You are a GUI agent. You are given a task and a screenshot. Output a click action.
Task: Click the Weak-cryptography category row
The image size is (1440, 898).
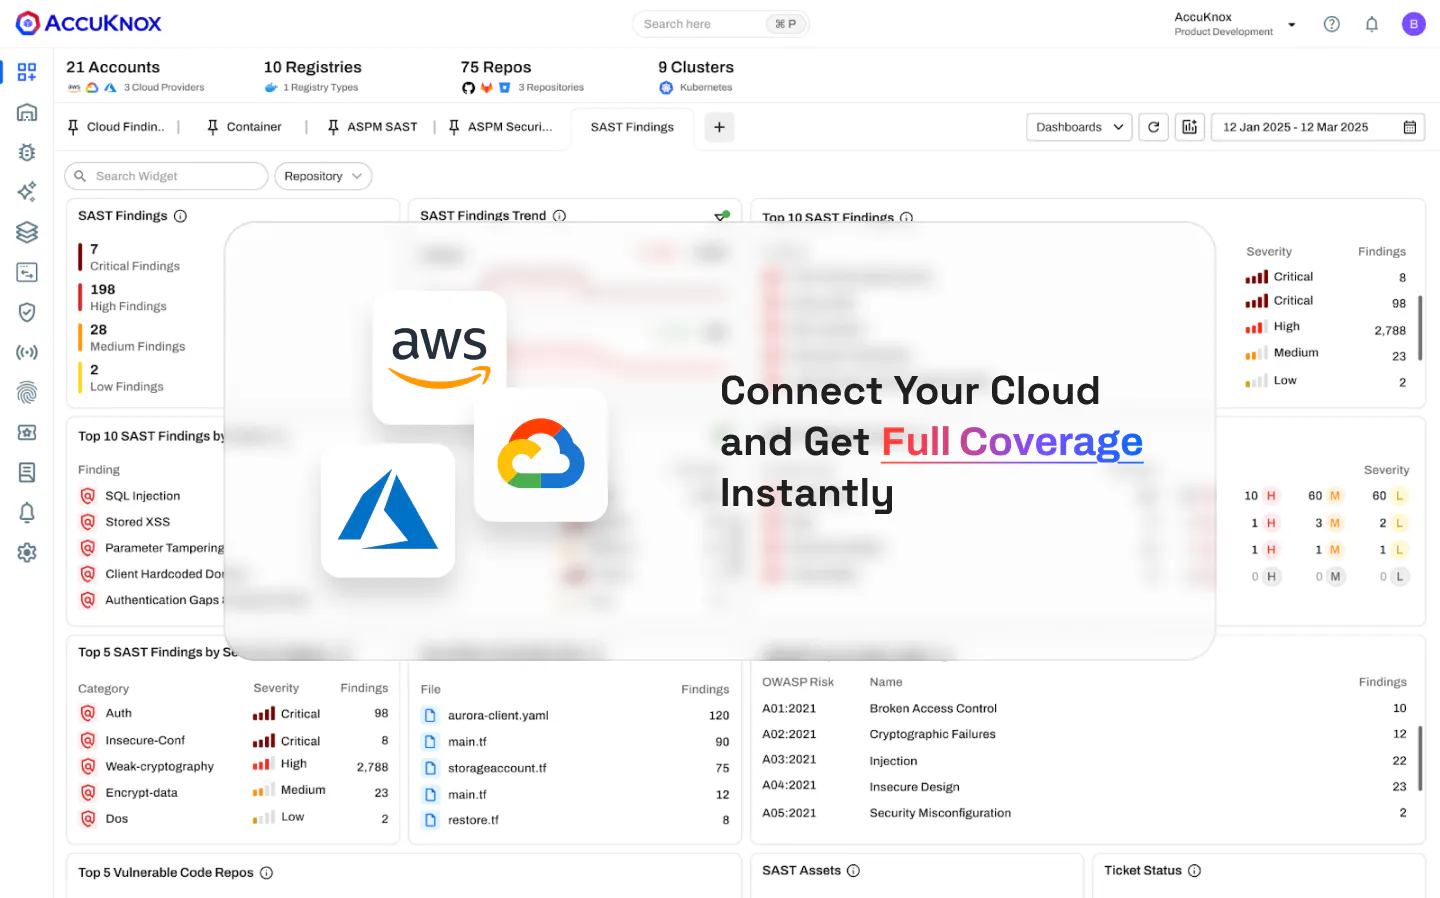[234, 766]
